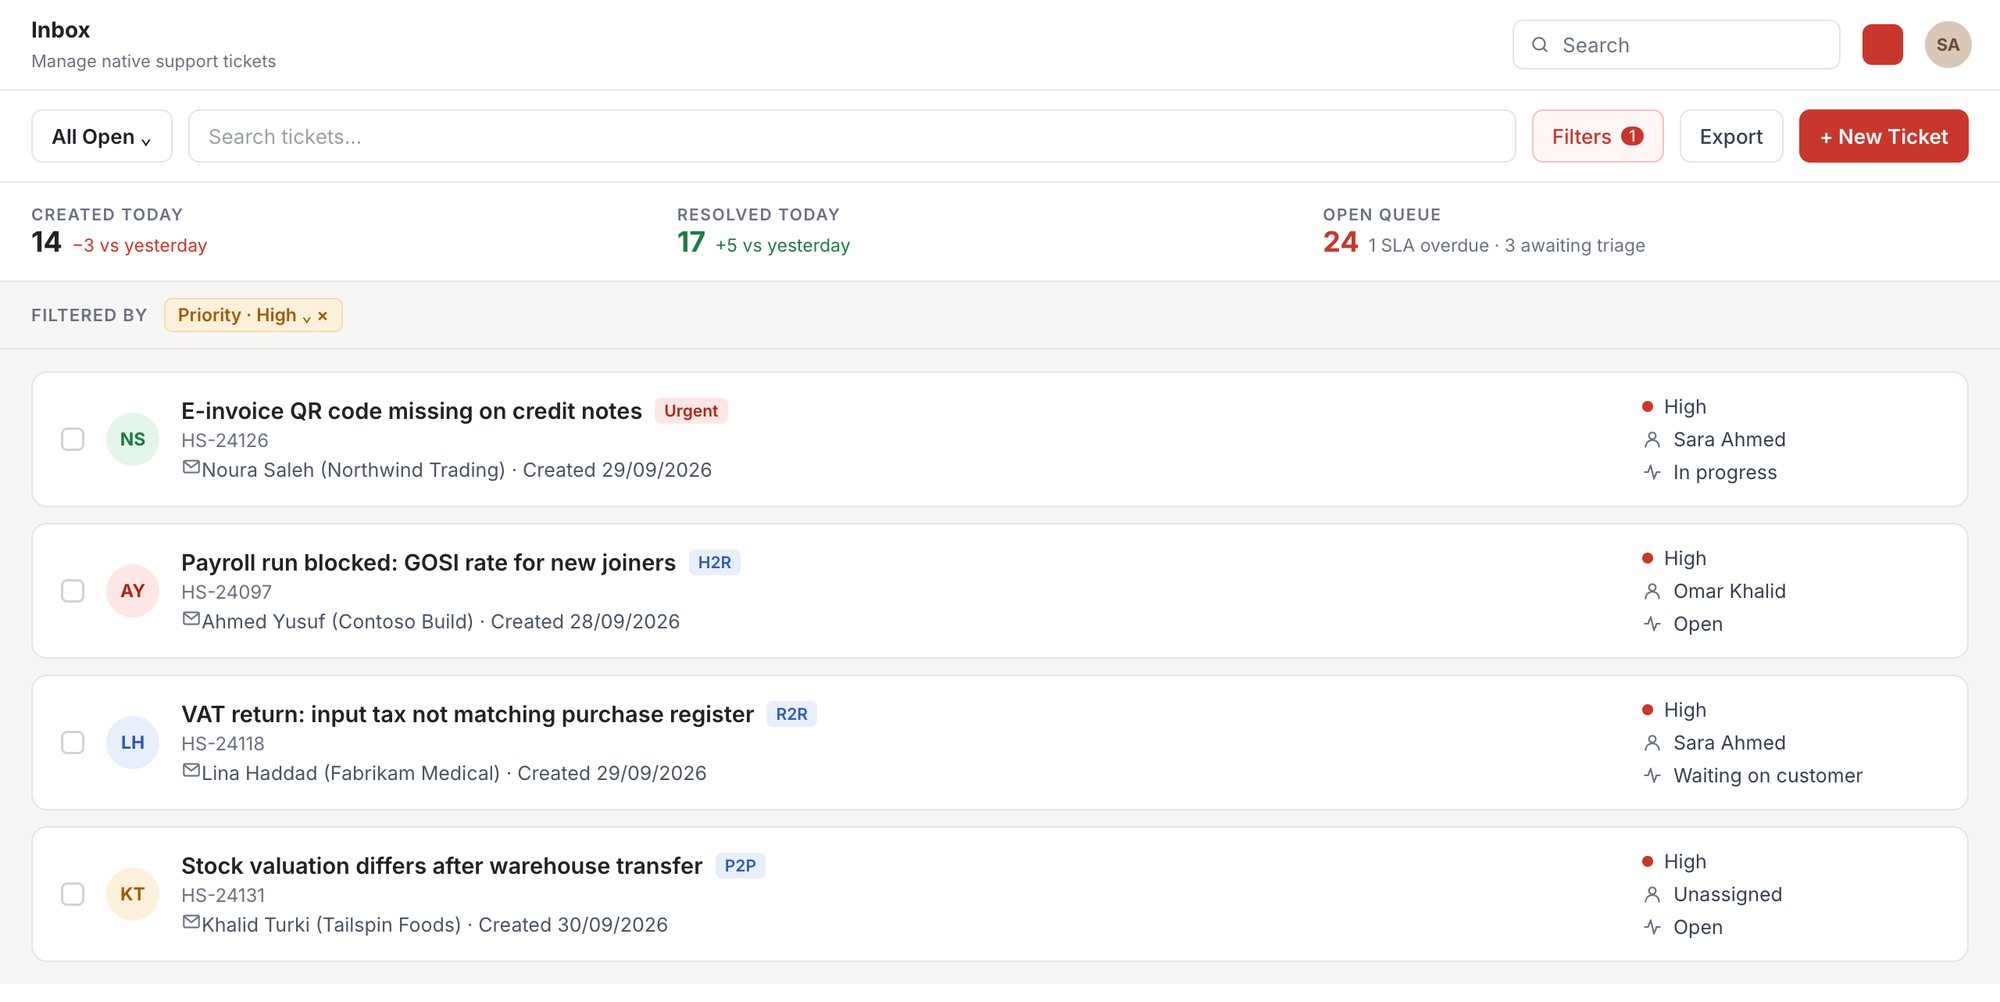Create a New Ticket
This screenshot has width=2000, height=1002.
(1883, 136)
